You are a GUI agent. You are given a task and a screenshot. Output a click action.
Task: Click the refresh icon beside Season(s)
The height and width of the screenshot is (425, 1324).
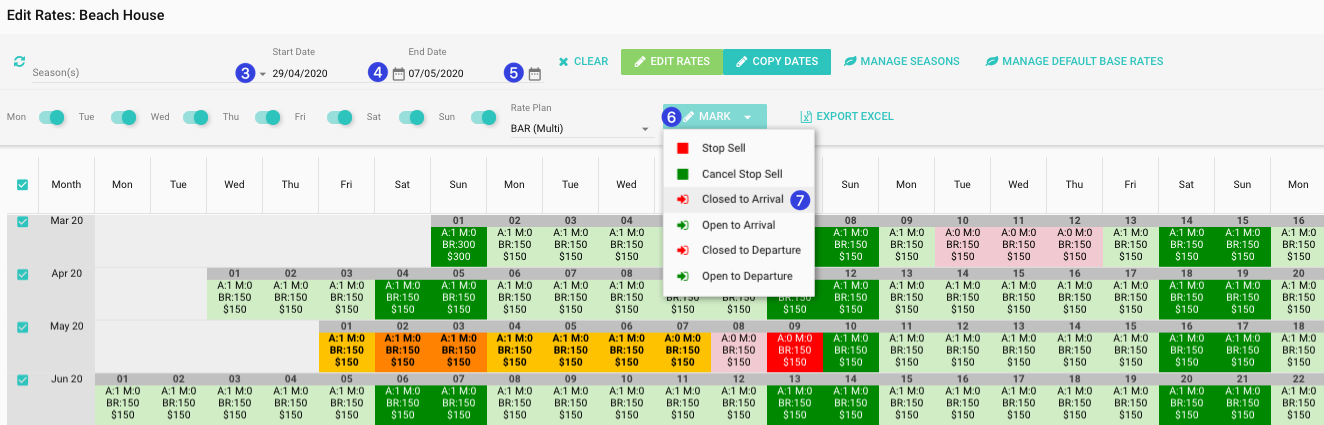19,62
